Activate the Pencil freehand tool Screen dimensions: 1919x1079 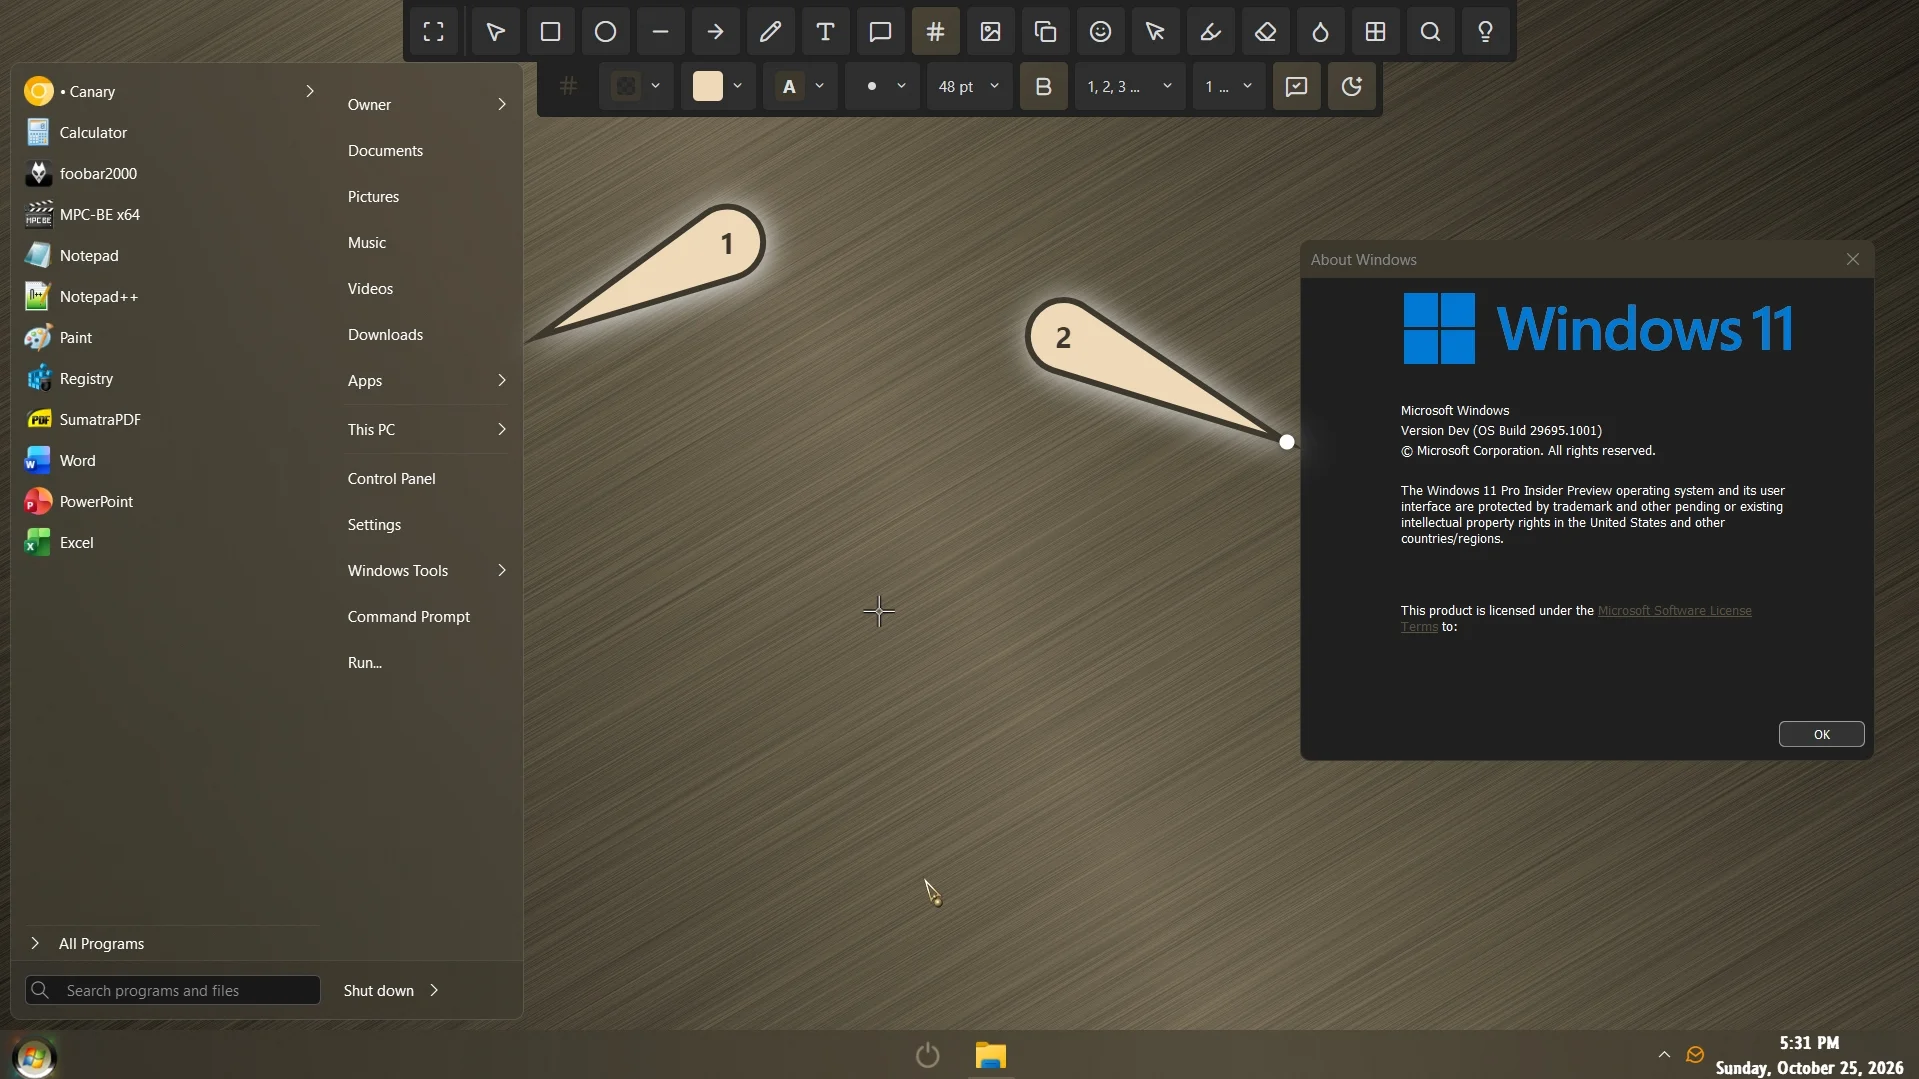coord(770,32)
